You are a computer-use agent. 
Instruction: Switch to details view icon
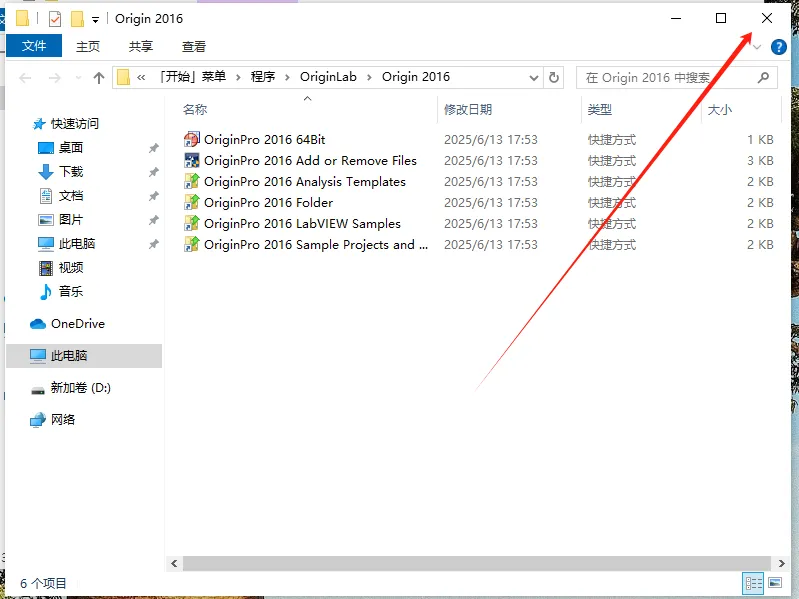(x=754, y=583)
